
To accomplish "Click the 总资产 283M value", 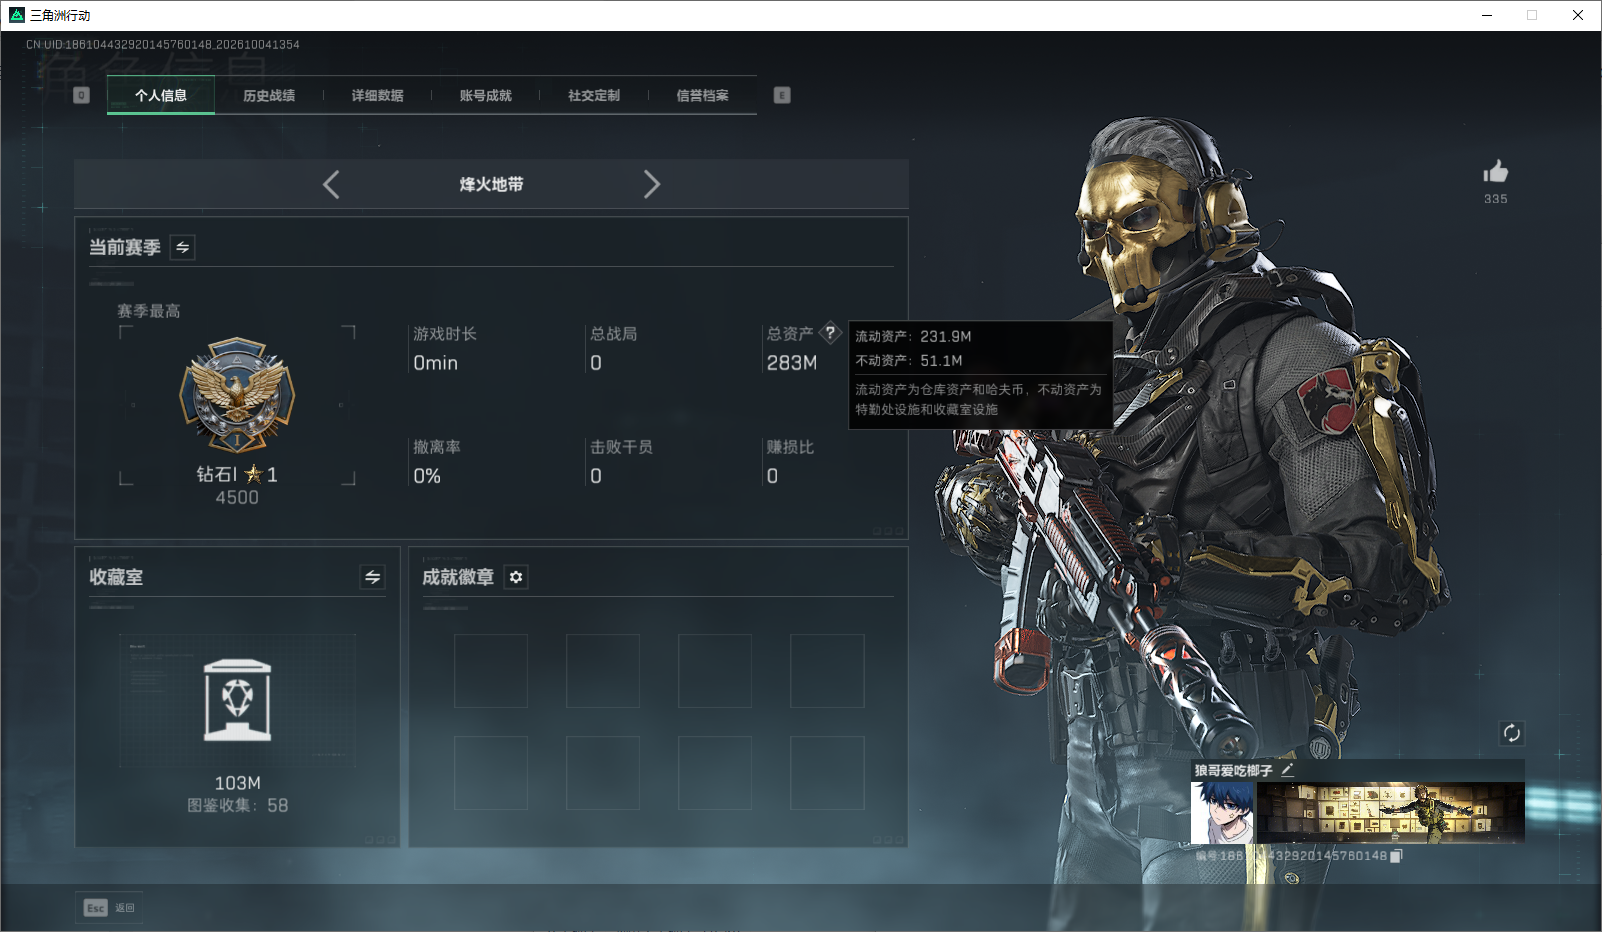I will [792, 363].
